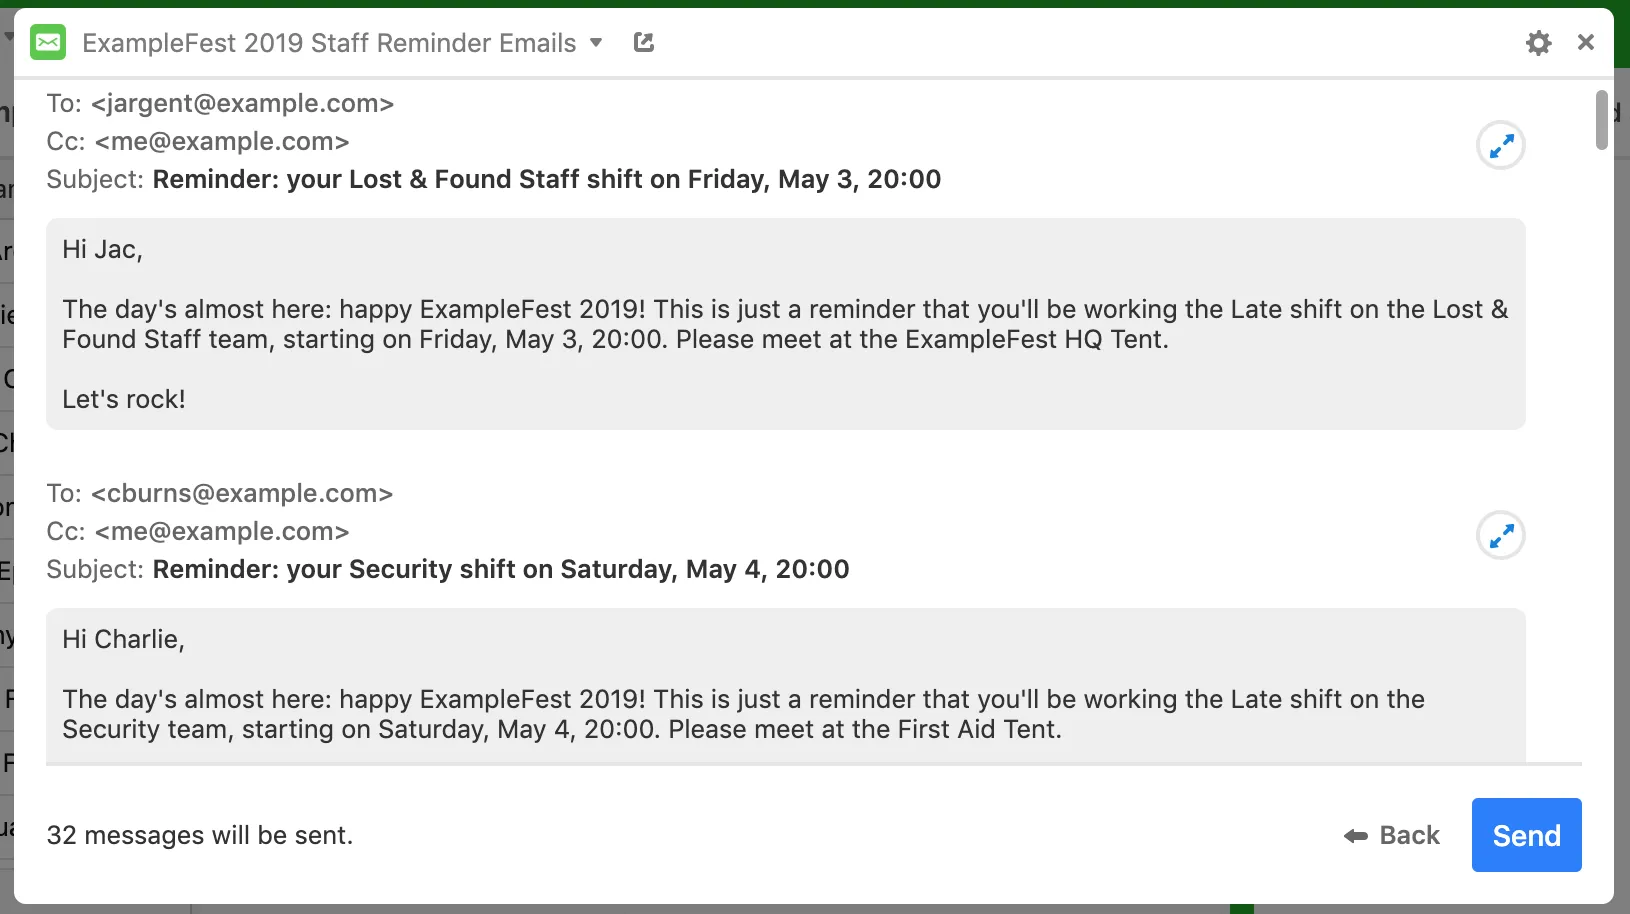Click the green email app icon
The image size is (1630, 914).
tap(48, 43)
